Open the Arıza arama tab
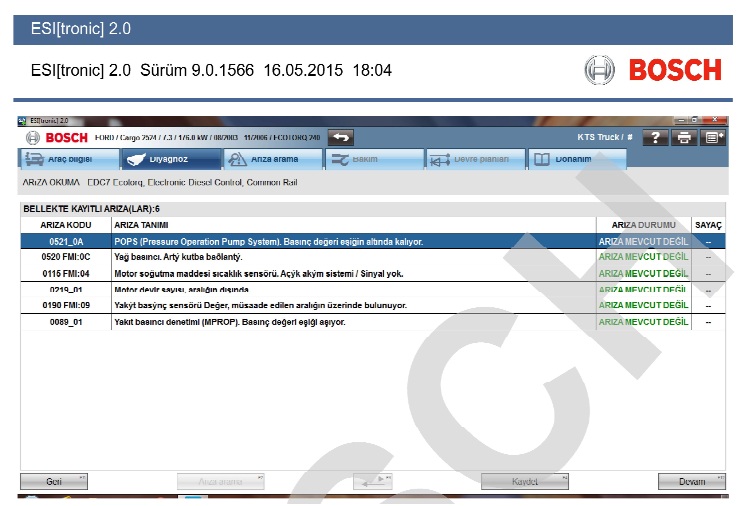This screenshot has width=745, height=506. tap(273, 159)
